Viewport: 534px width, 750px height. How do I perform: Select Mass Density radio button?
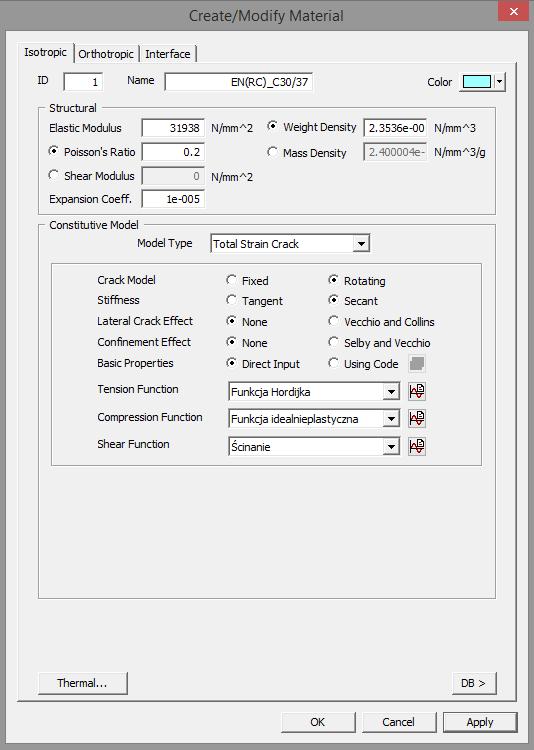click(272, 152)
